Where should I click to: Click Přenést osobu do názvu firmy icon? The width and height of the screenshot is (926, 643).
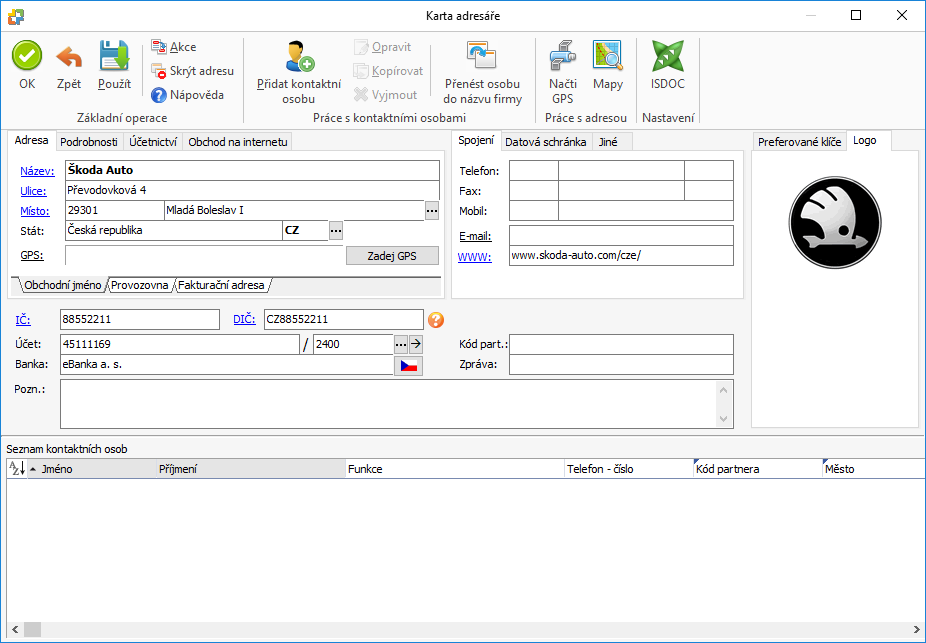point(482,56)
